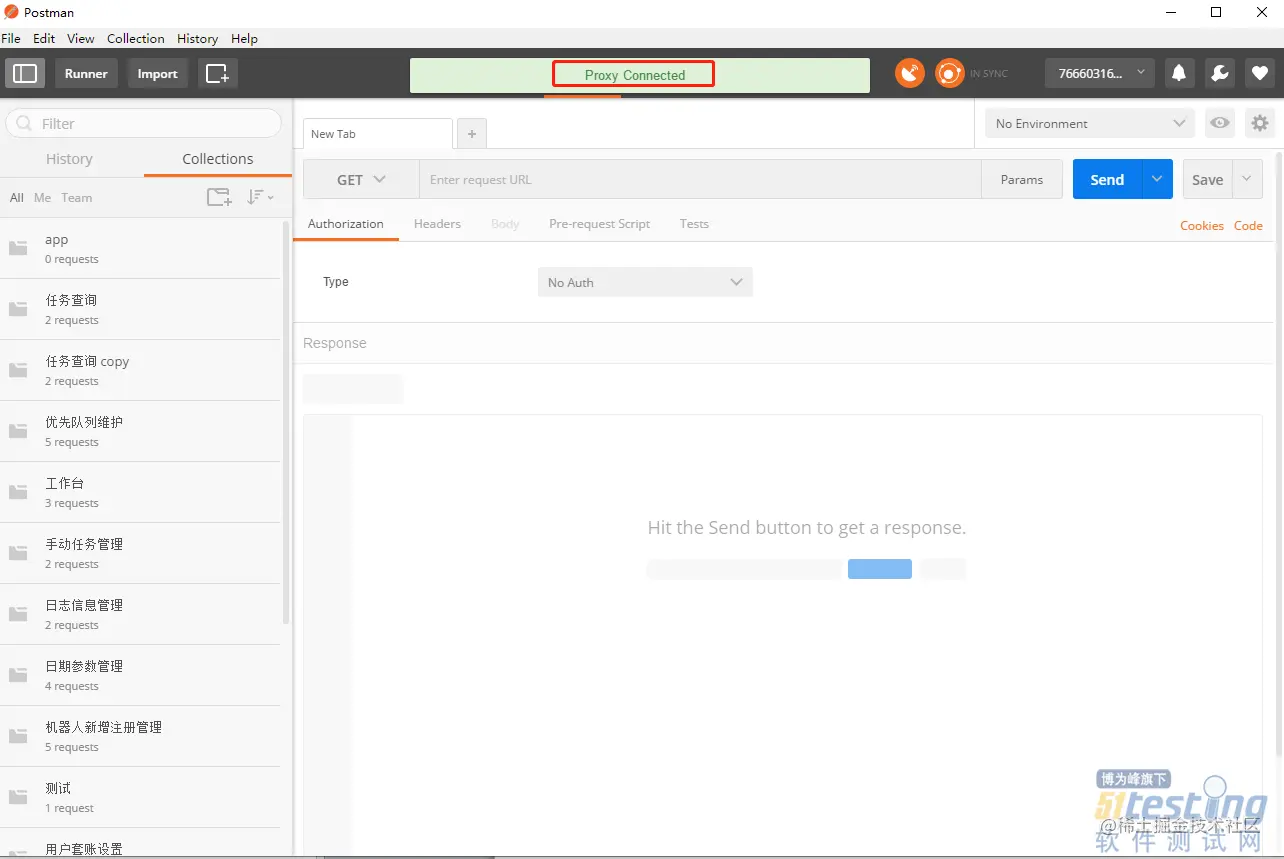Open the 机器人新增注册管理 collection

pos(140,736)
